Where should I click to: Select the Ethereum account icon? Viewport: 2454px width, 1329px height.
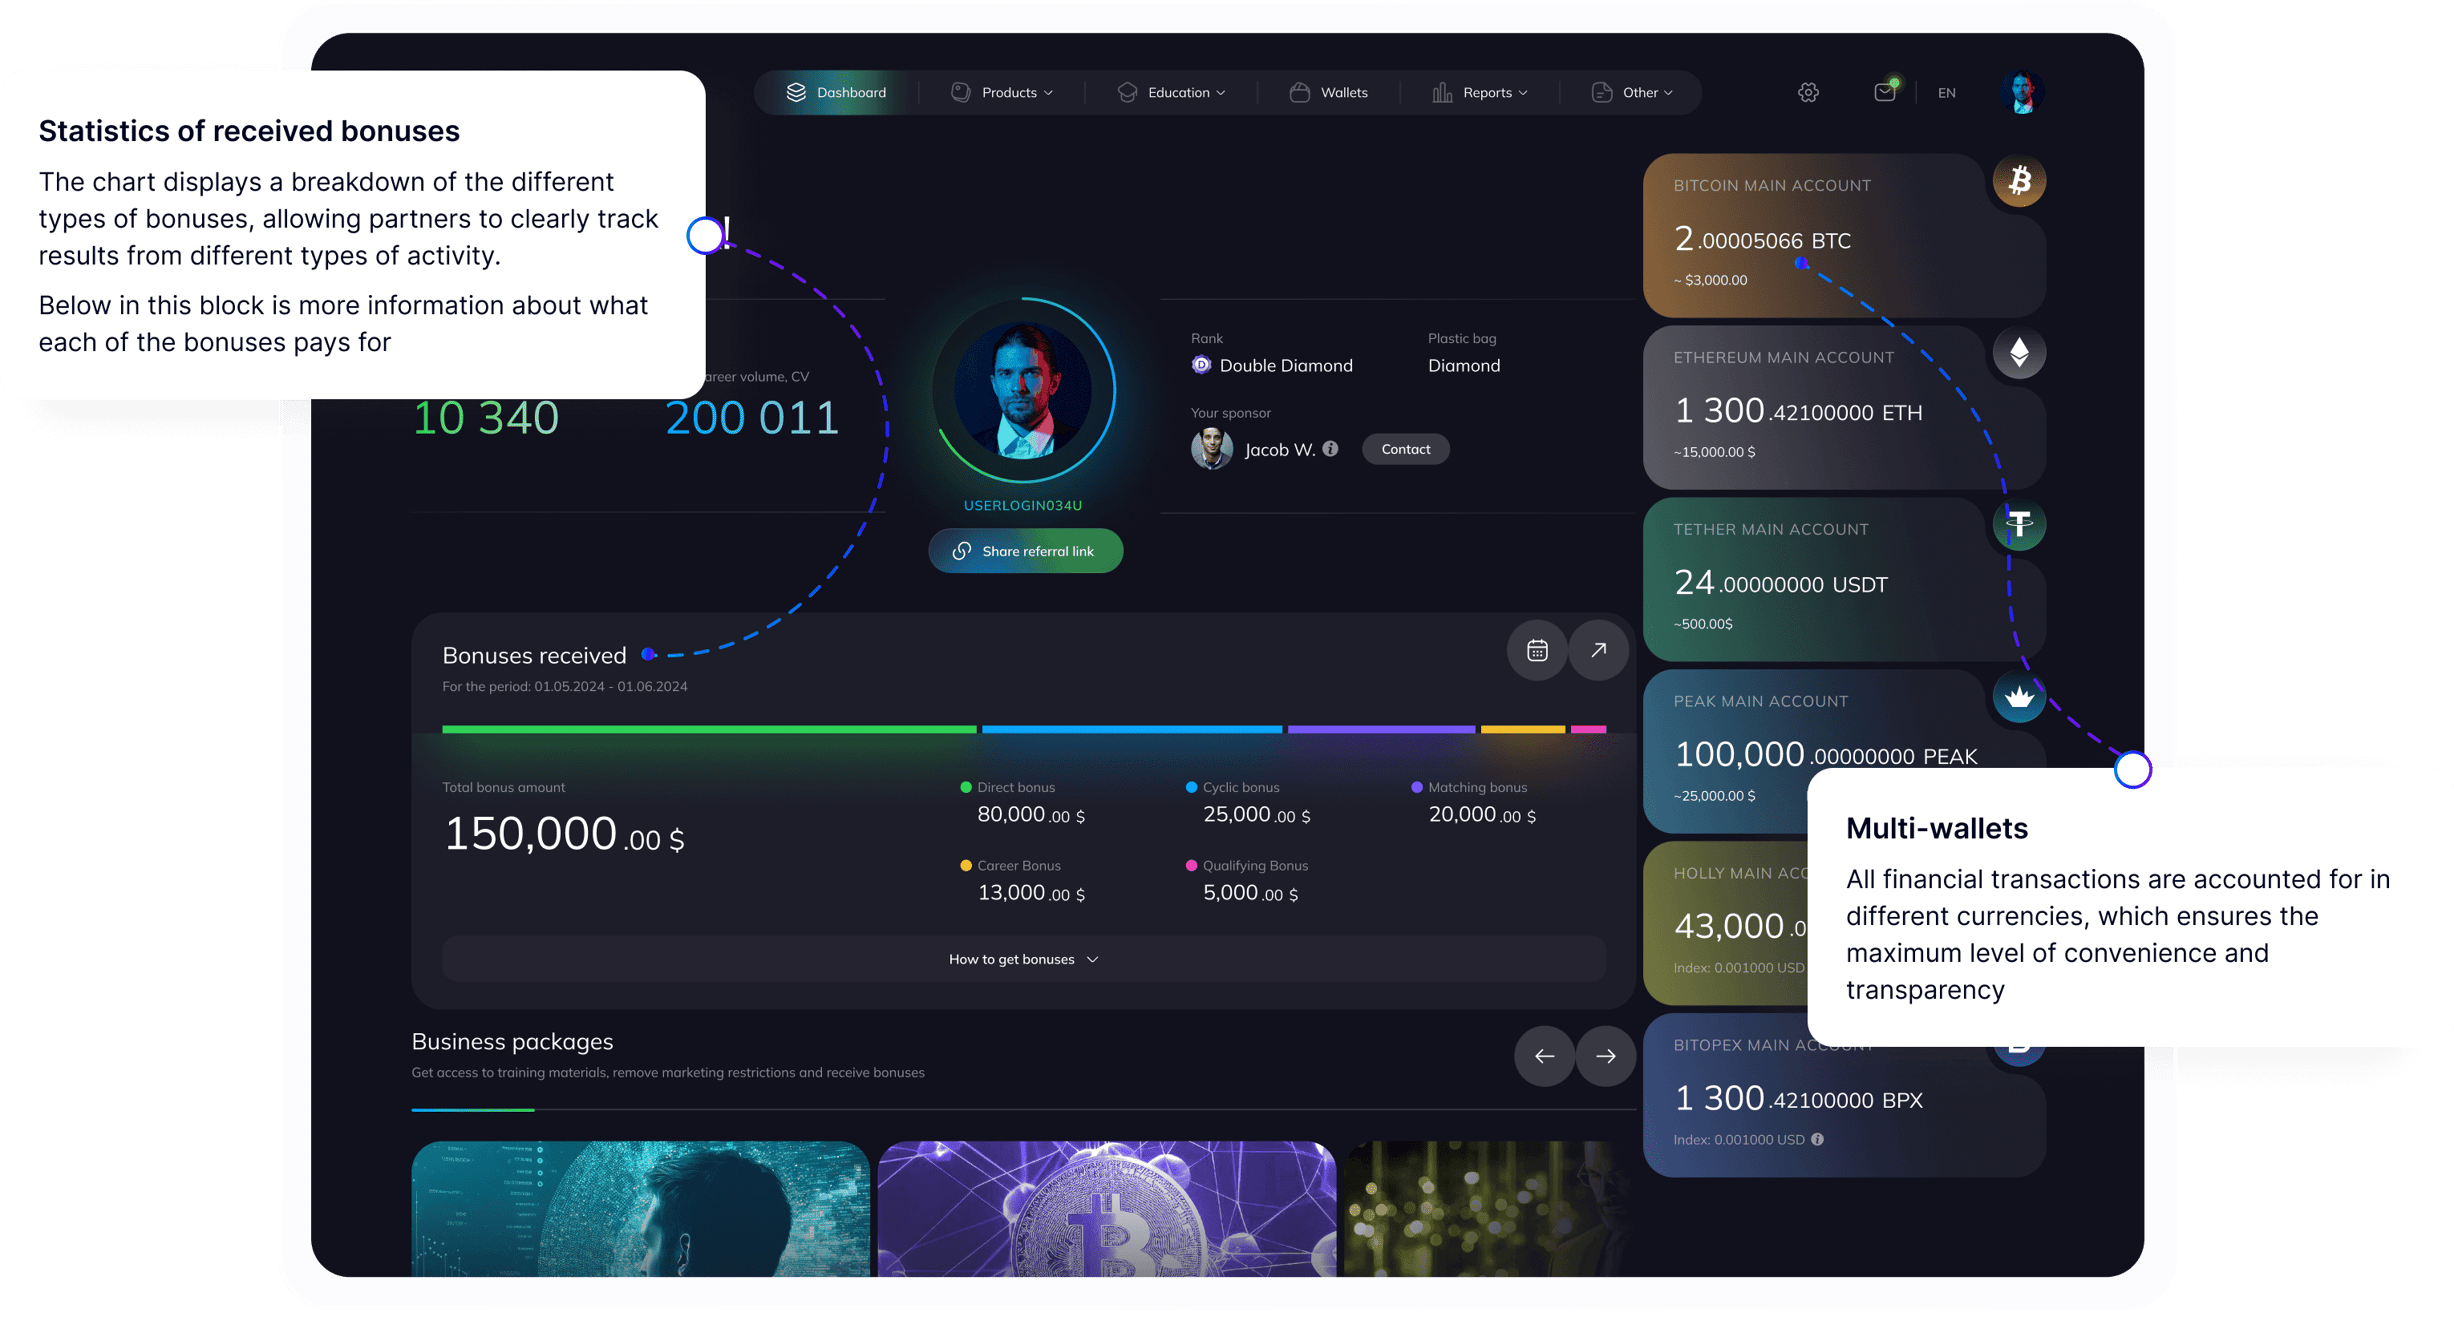pos(2019,352)
